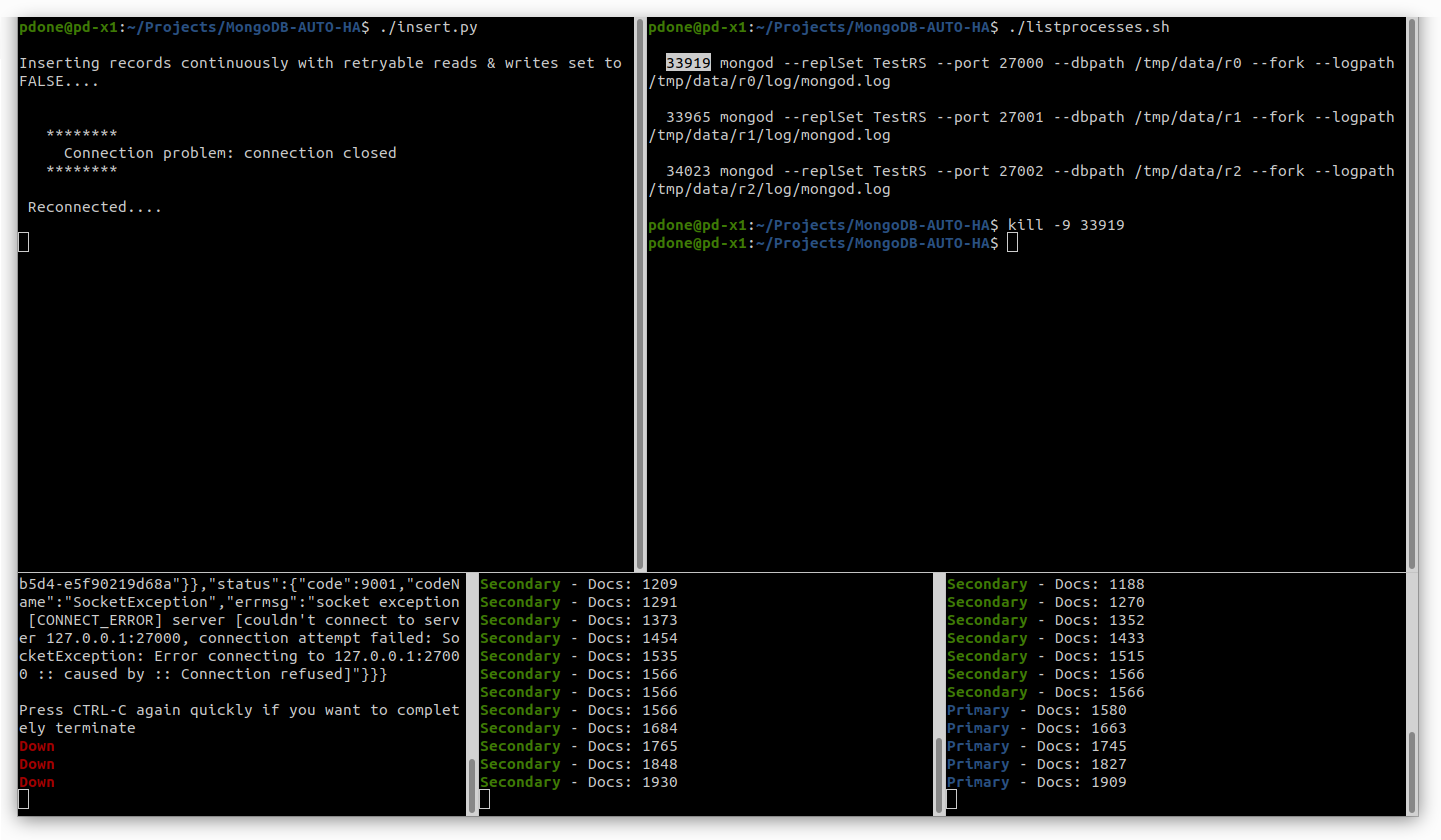Click 'Secondary - Docs: 1535' row

click(x=579, y=656)
